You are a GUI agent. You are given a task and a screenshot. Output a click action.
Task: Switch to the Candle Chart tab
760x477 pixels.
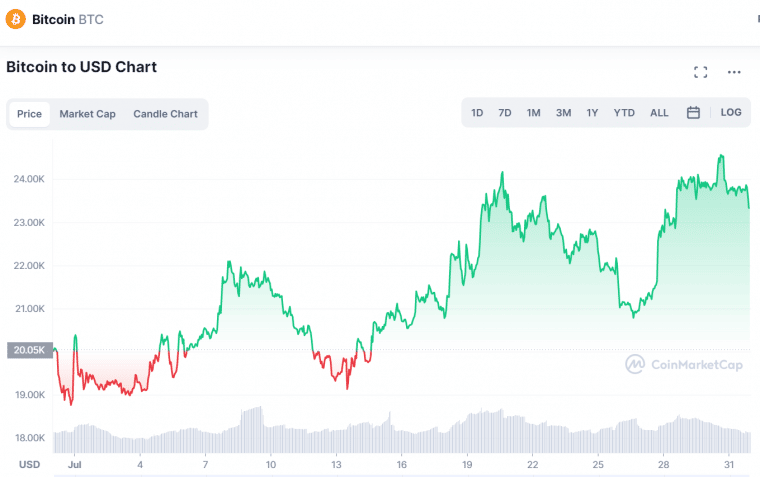tap(165, 114)
